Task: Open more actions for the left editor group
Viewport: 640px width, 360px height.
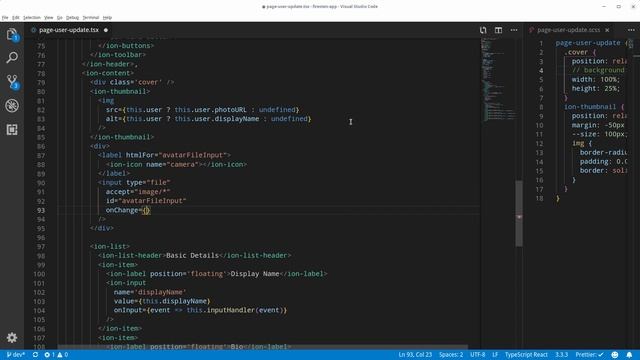Action: pos(514,30)
